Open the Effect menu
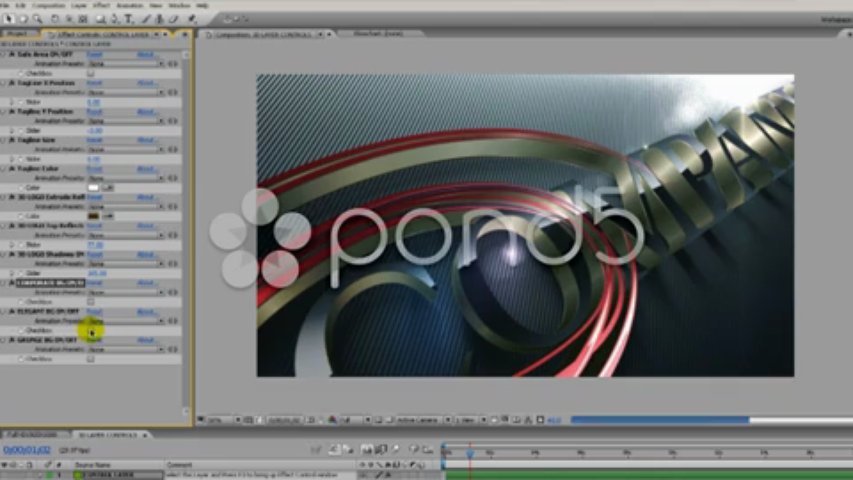This screenshot has height=480, width=853. point(101,5)
